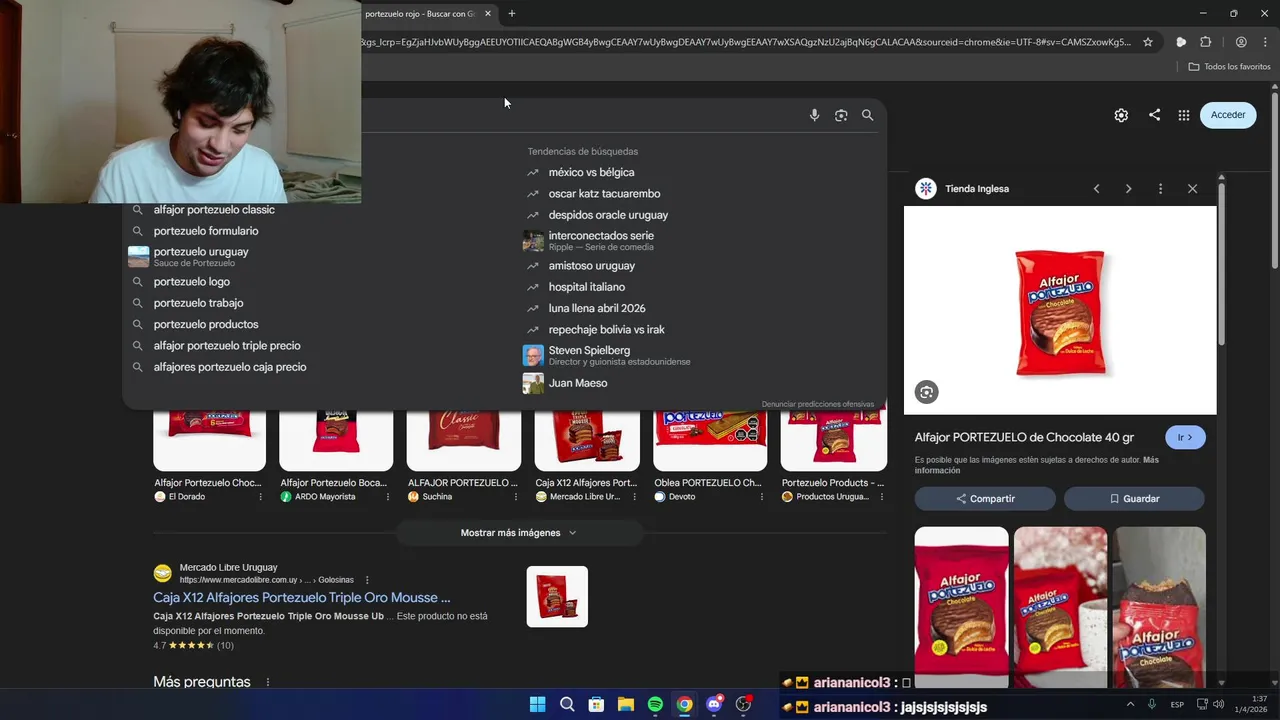
Task: Click the Guardar button
Action: point(1134,498)
